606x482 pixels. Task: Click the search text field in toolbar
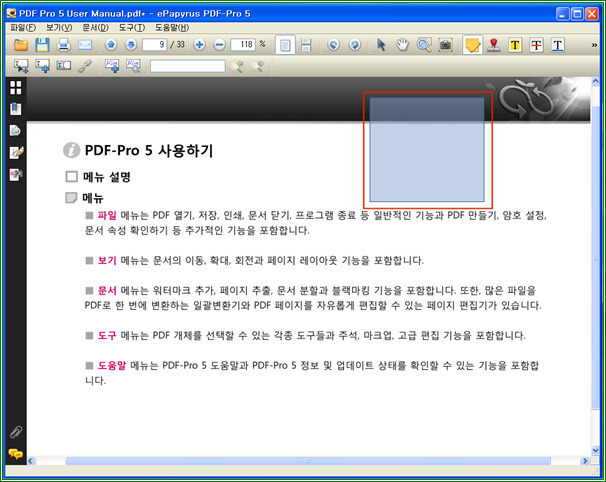coord(188,66)
